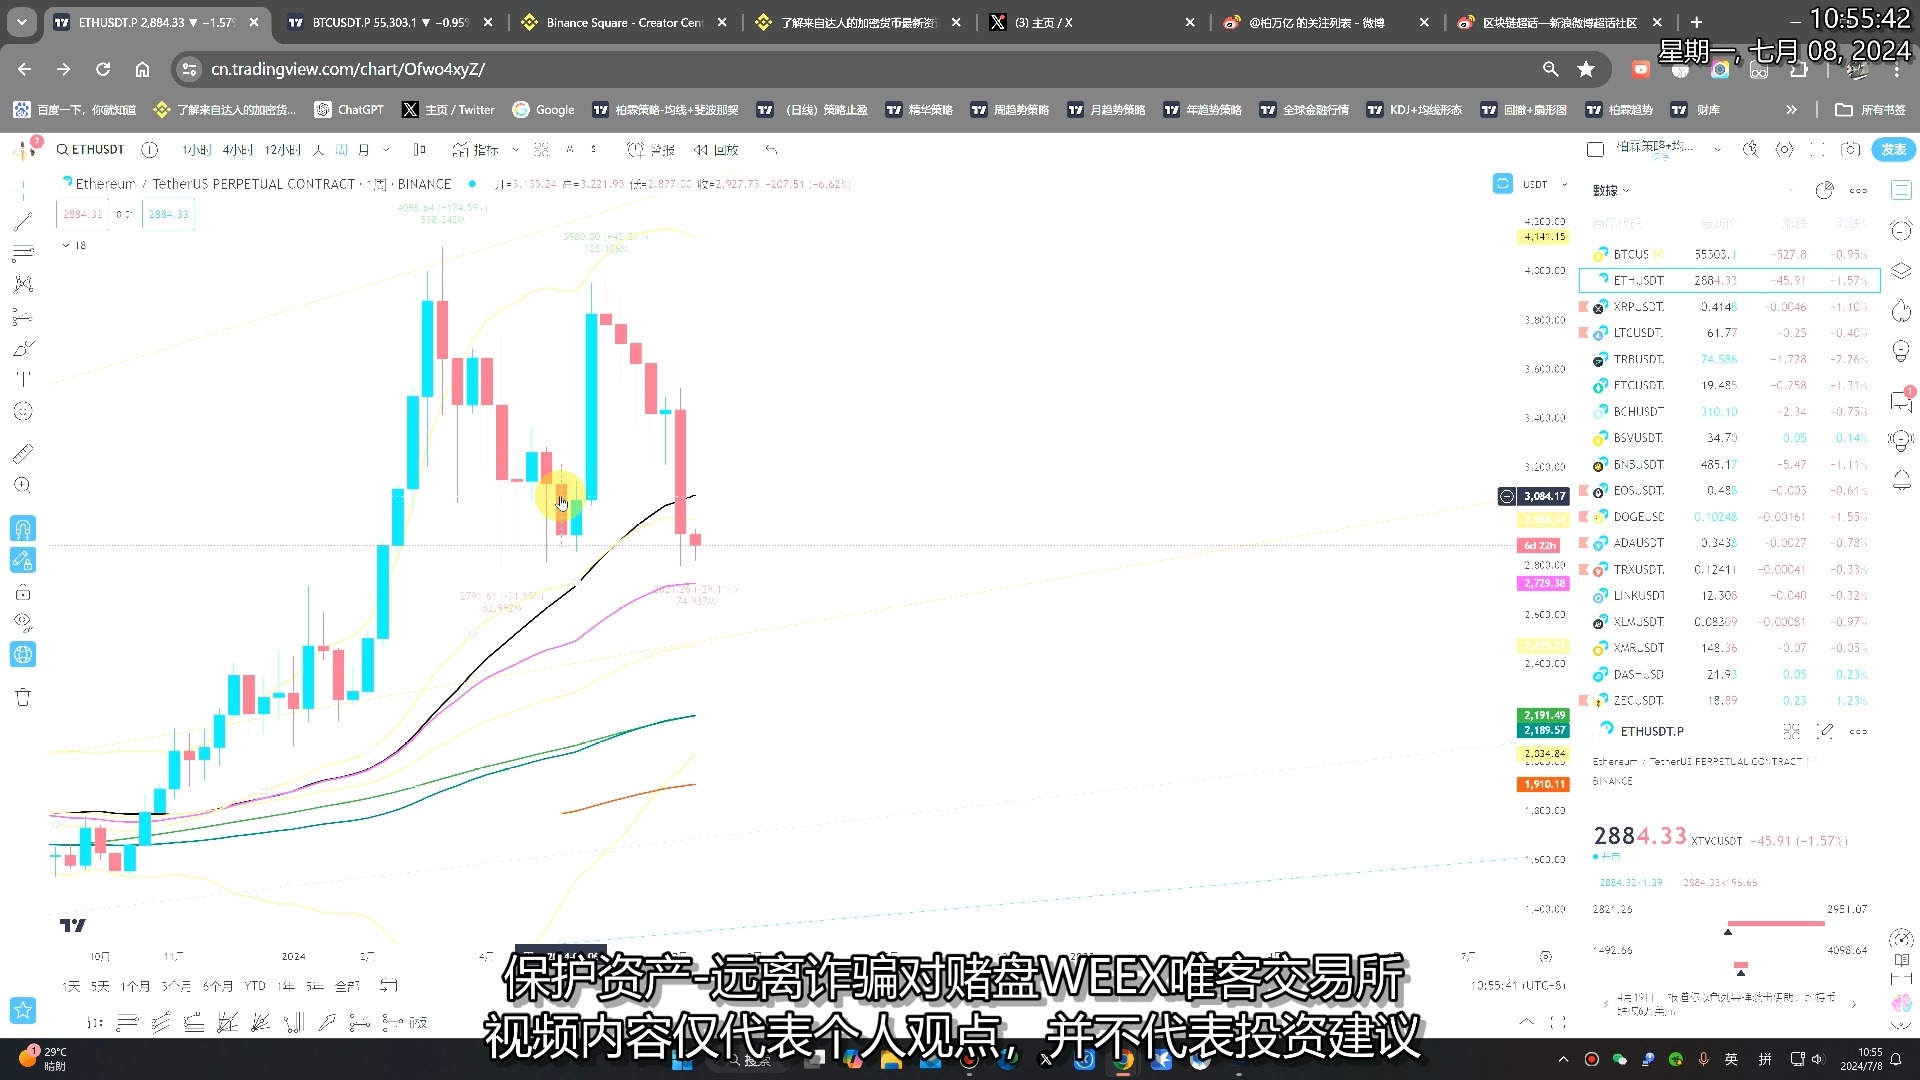This screenshot has height=1080, width=1920.
Task: Expand the timeframe interval dropdown
Action: (x=386, y=150)
